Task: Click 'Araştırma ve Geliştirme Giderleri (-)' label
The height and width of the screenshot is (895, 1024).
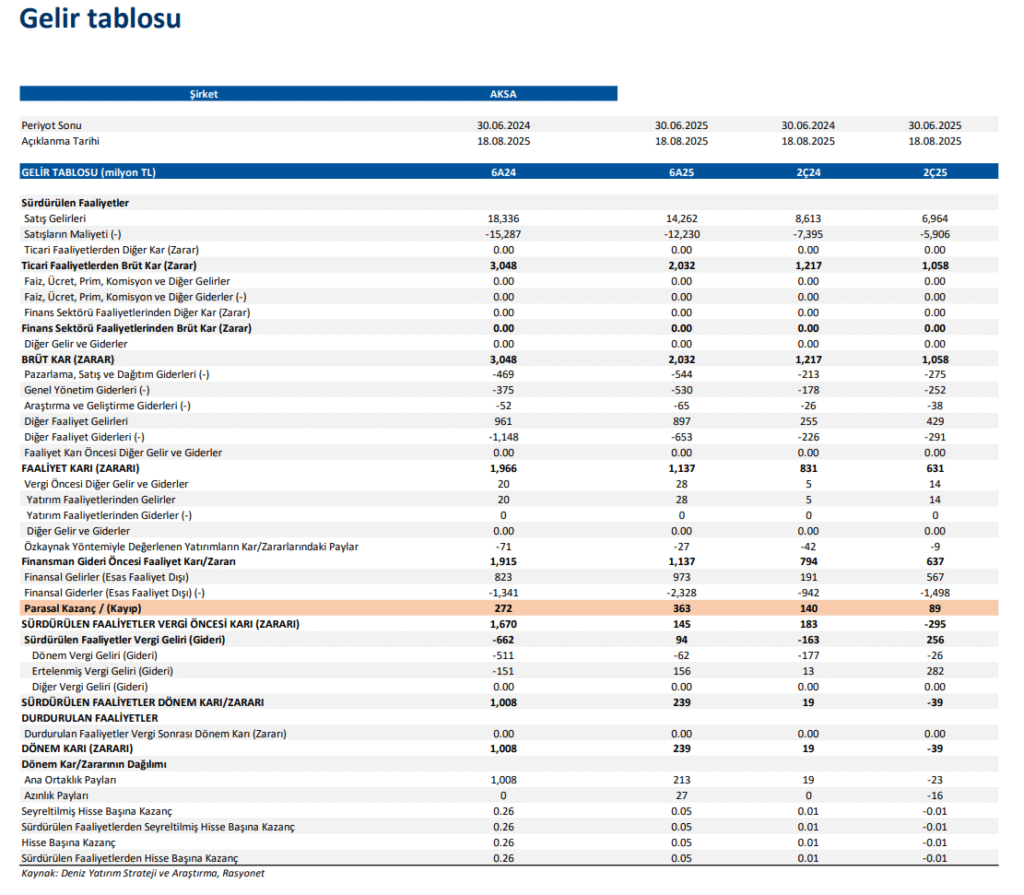Action: 107,406
